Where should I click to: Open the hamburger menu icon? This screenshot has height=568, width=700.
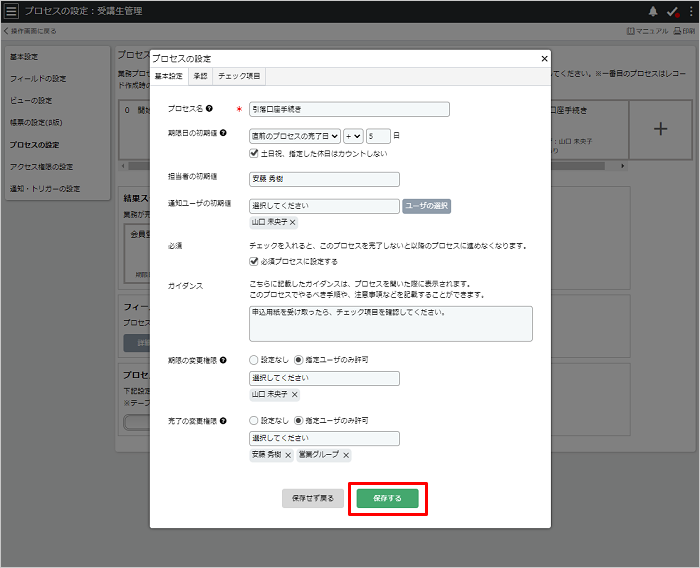pos(11,11)
